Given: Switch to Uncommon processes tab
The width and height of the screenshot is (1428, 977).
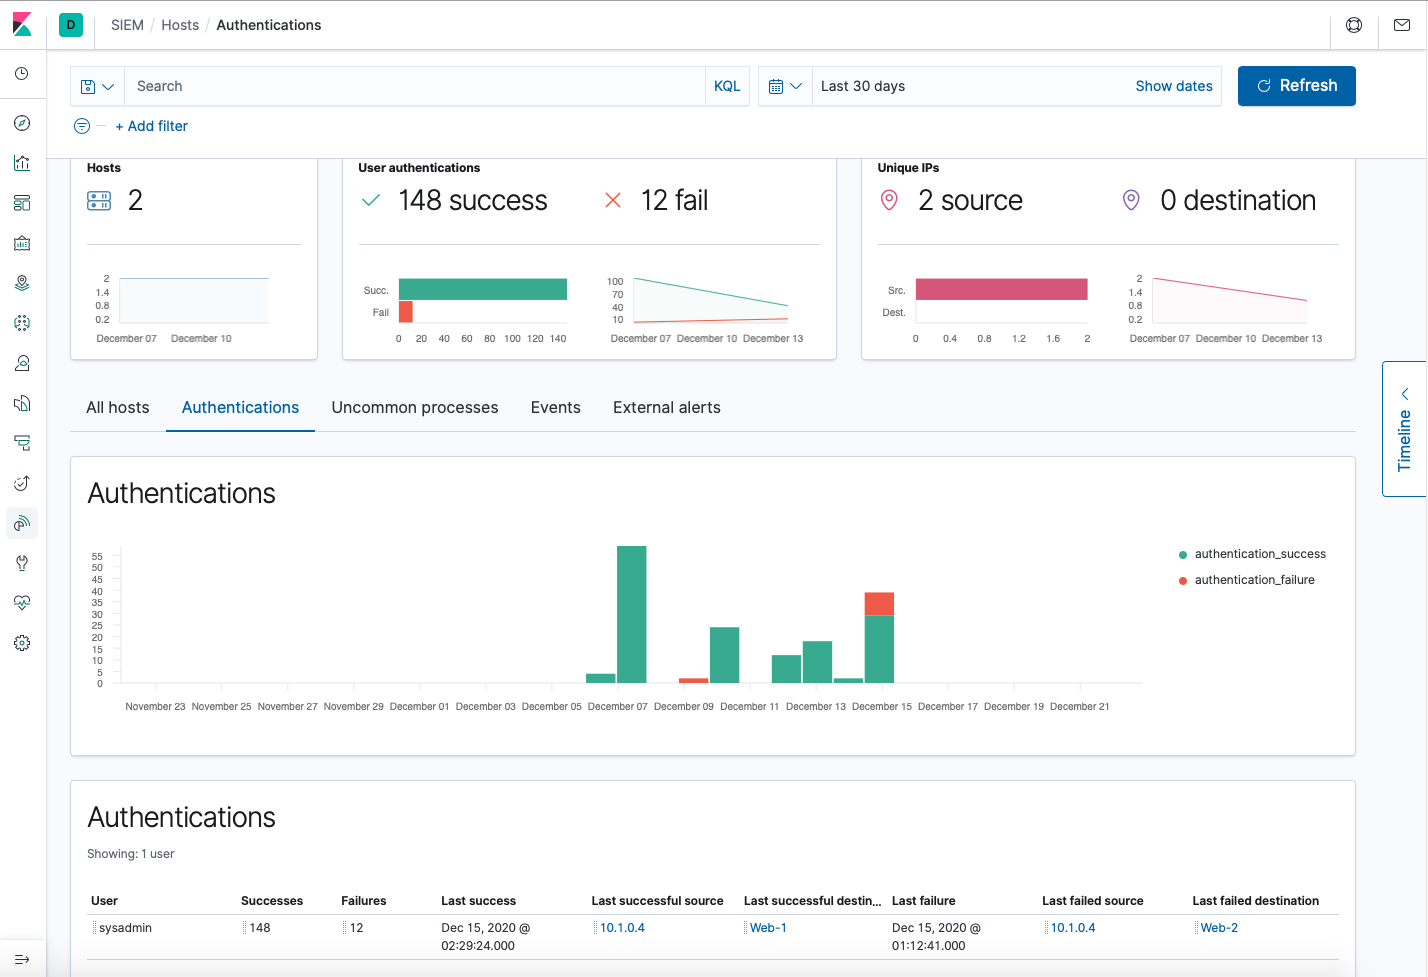Looking at the screenshot, I should pos(415,408).
